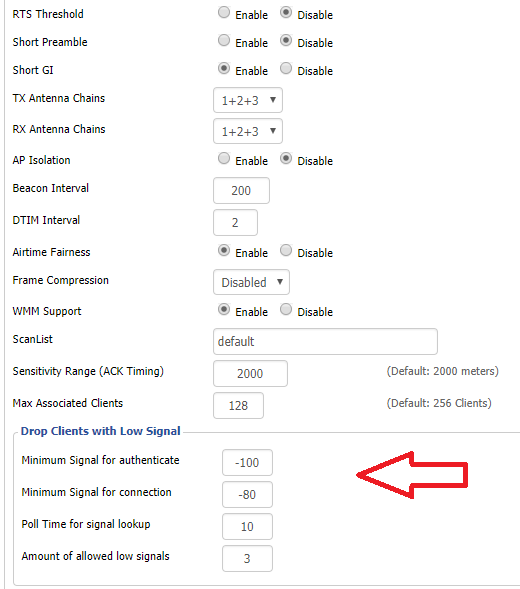Disable WMM Support radio button
Screen dimensions: 520x589
tap(286, 310)
